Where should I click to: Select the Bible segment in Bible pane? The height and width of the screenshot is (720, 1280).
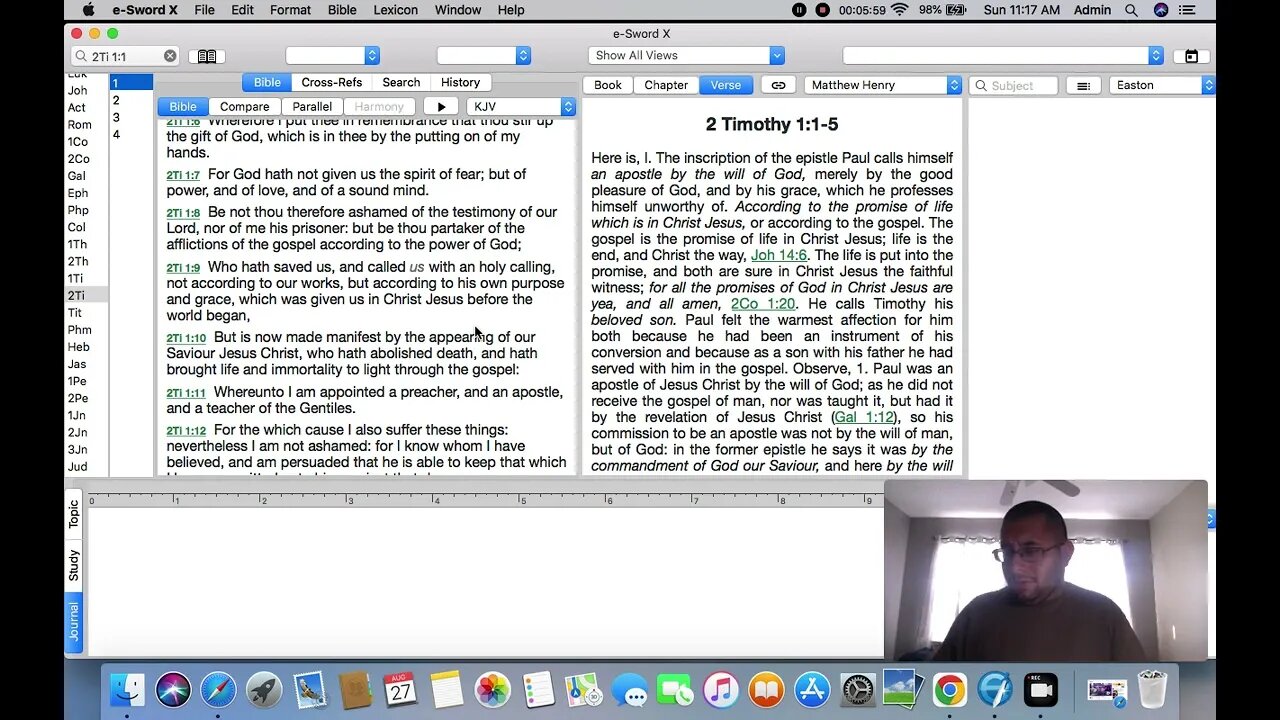183,106
